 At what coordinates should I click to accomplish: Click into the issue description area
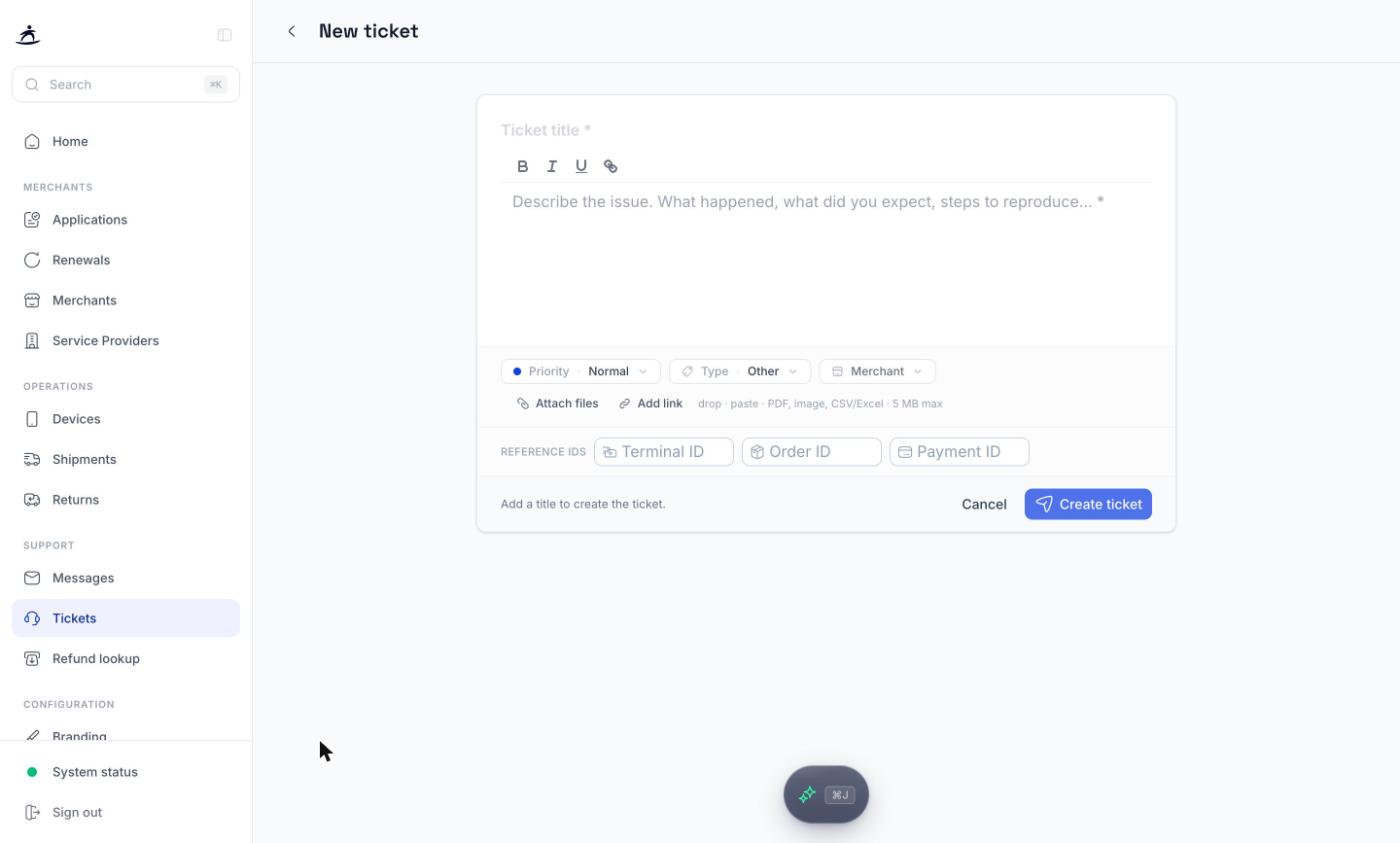coord(826,264)
